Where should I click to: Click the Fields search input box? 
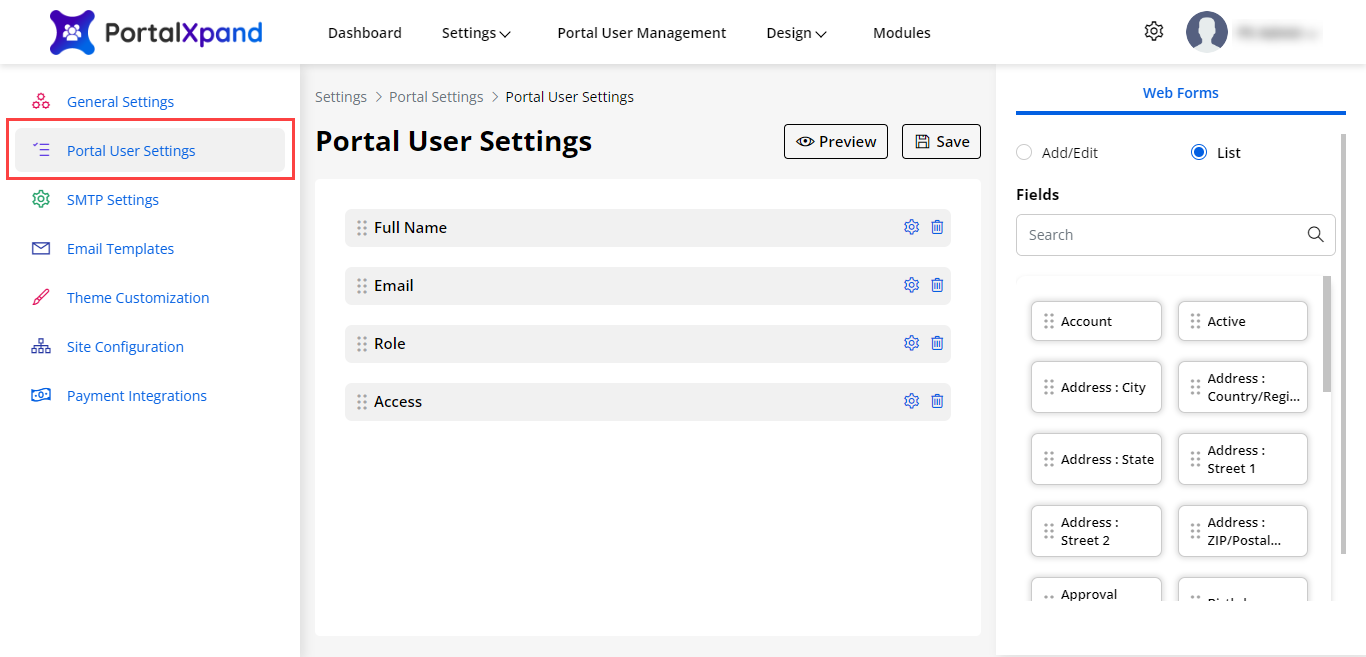(x=1160, y=235)
